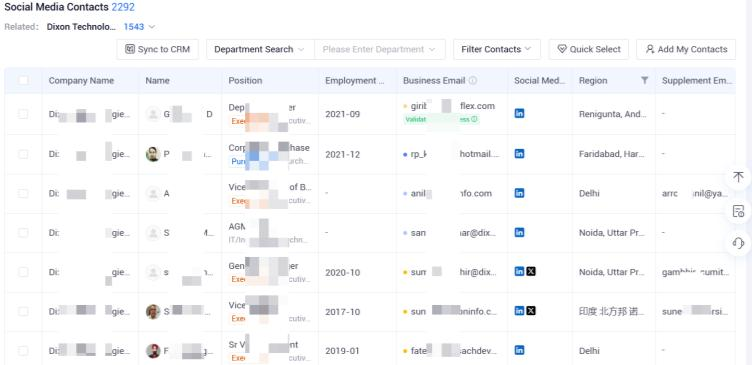Click the 2020-10 employment date cell
The image size is (752, 365).
tap(342, 272)
